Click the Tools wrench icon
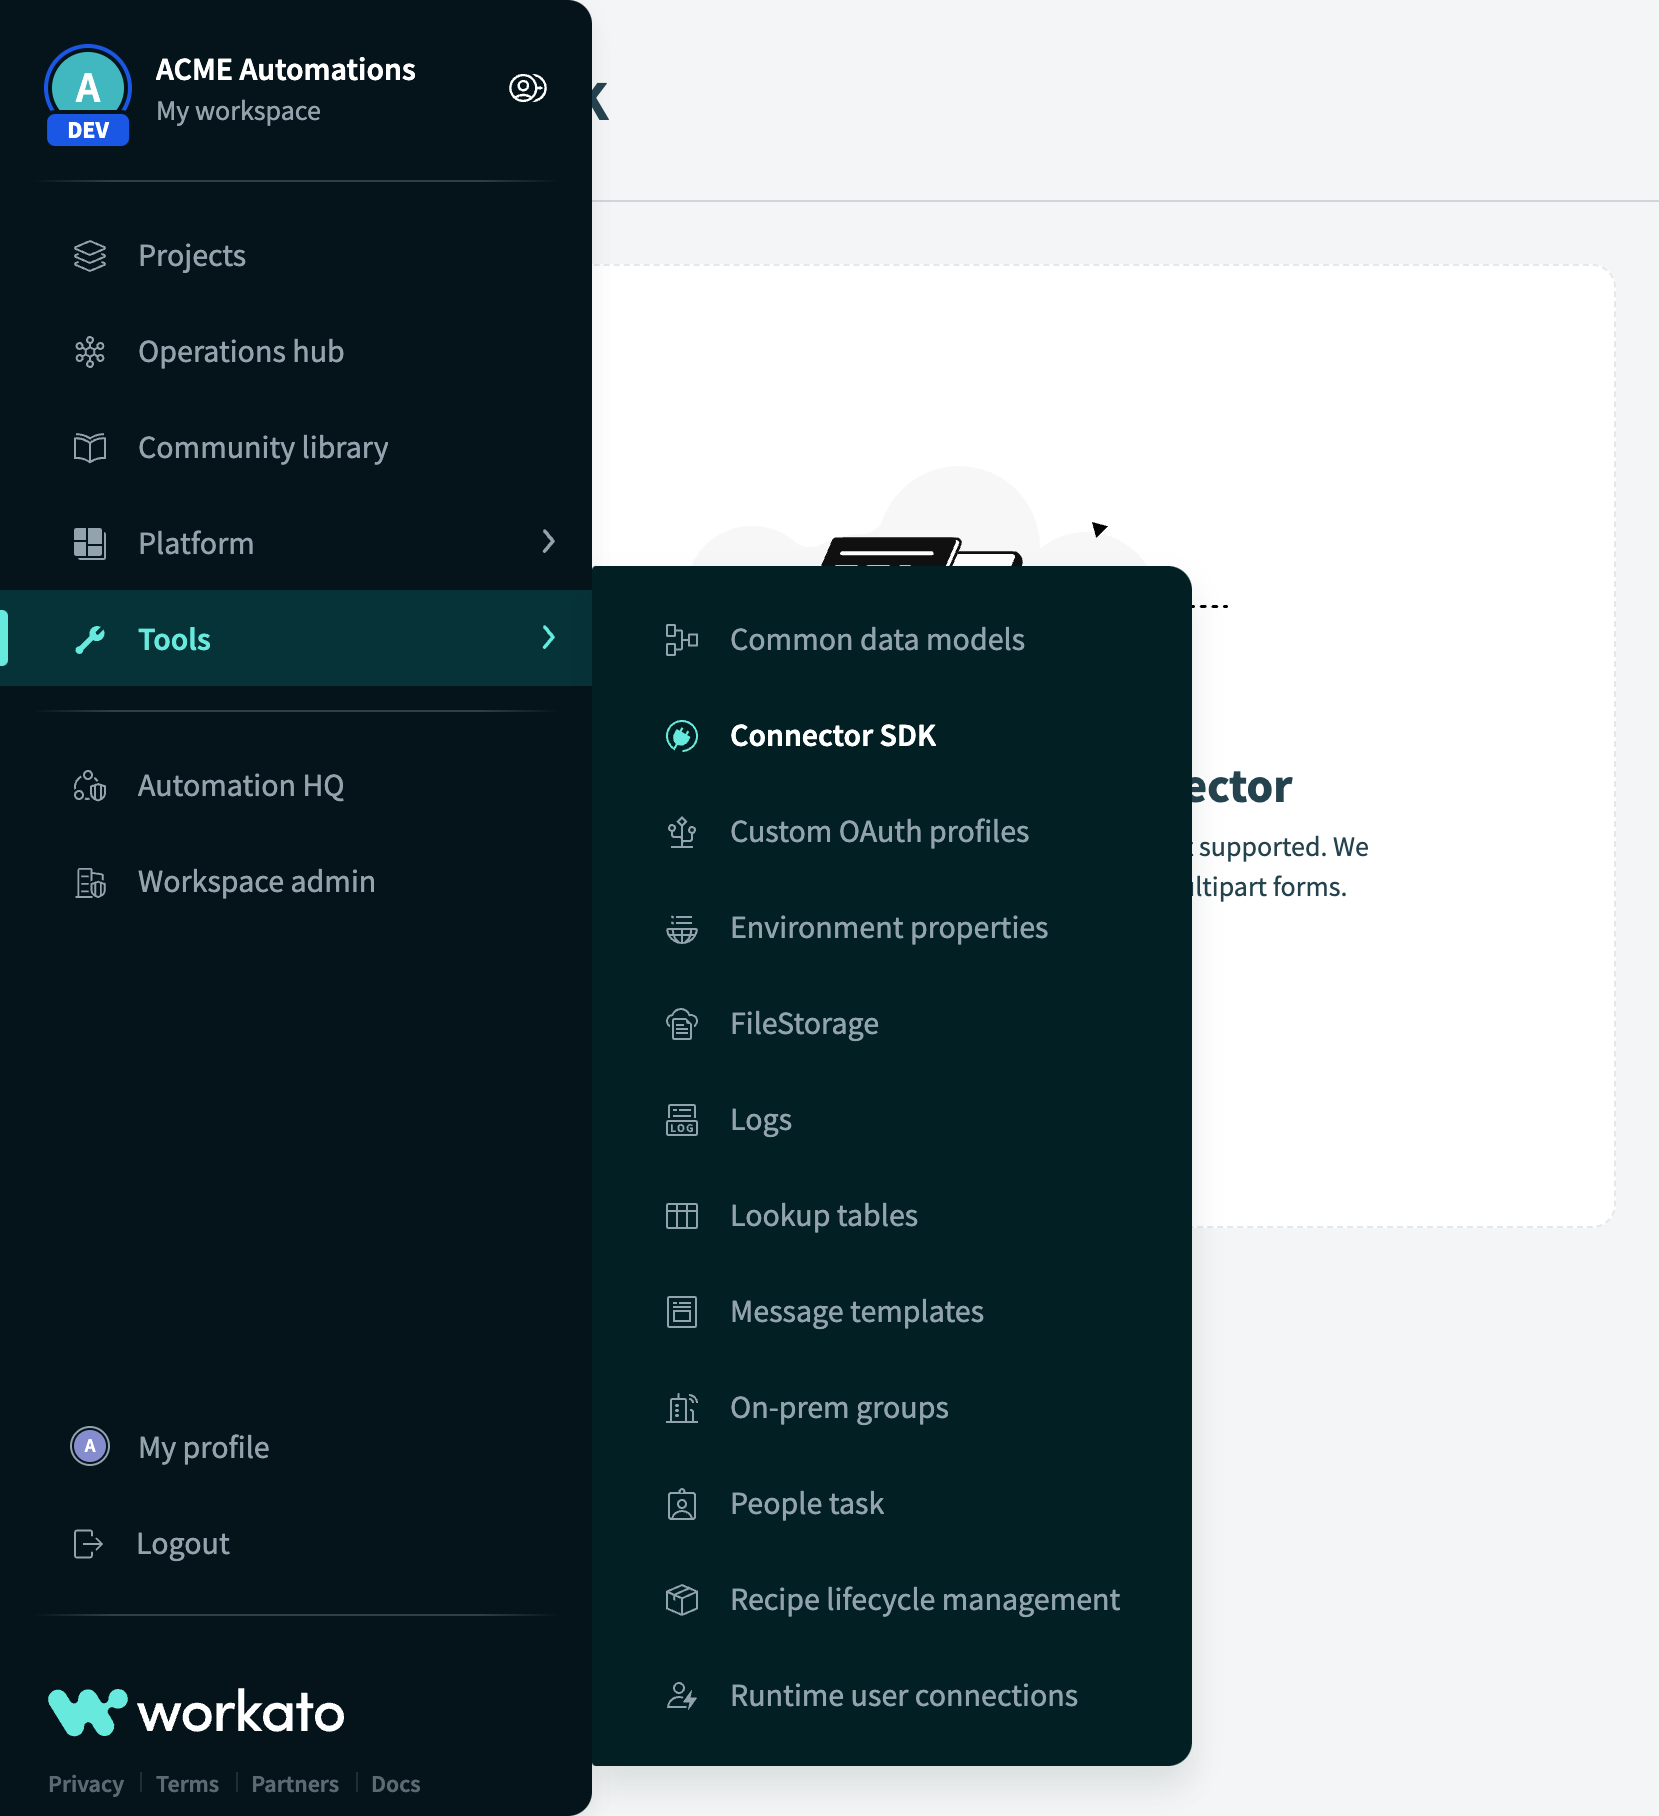Viewport: 1659px width, 1816px height. tap(90, 639)
